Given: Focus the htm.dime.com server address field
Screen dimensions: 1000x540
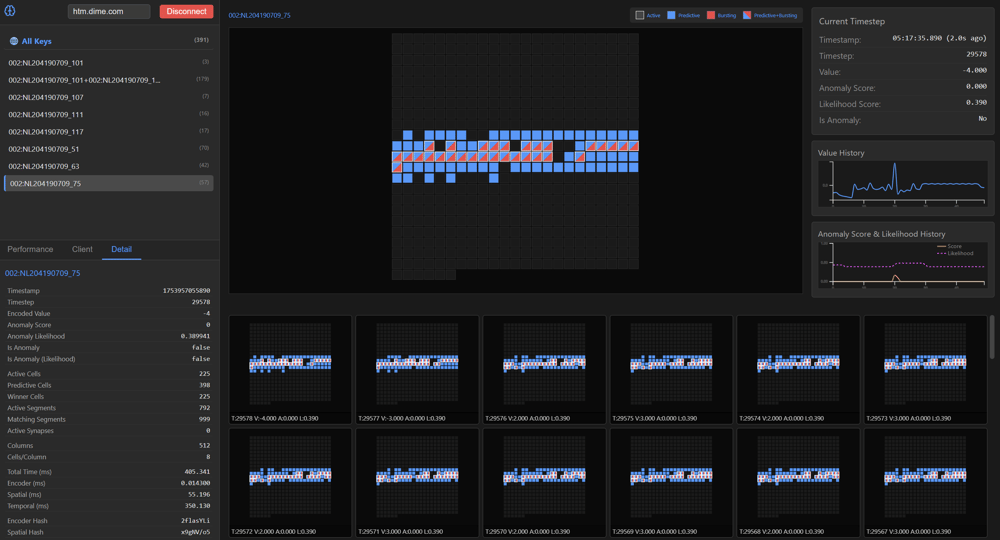Looking at the screenshot, I should click(x=109, y=11).
